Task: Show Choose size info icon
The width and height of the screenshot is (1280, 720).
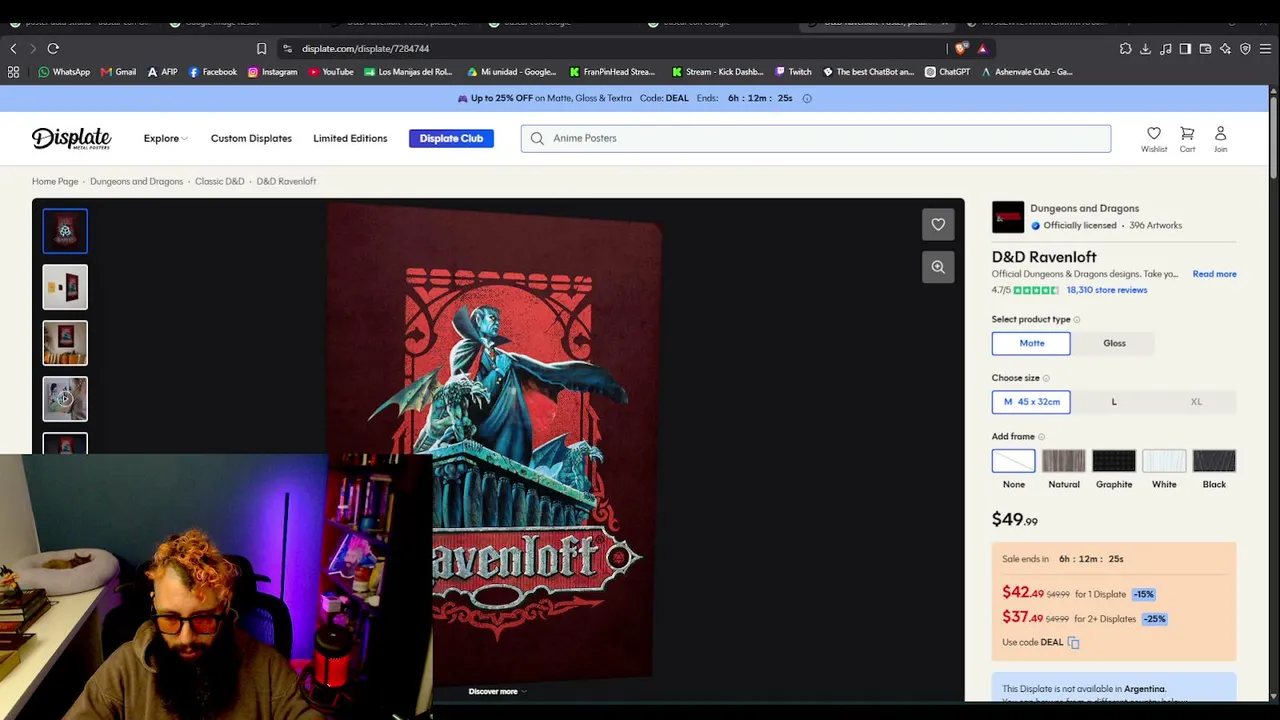Action: (1046, 378)
